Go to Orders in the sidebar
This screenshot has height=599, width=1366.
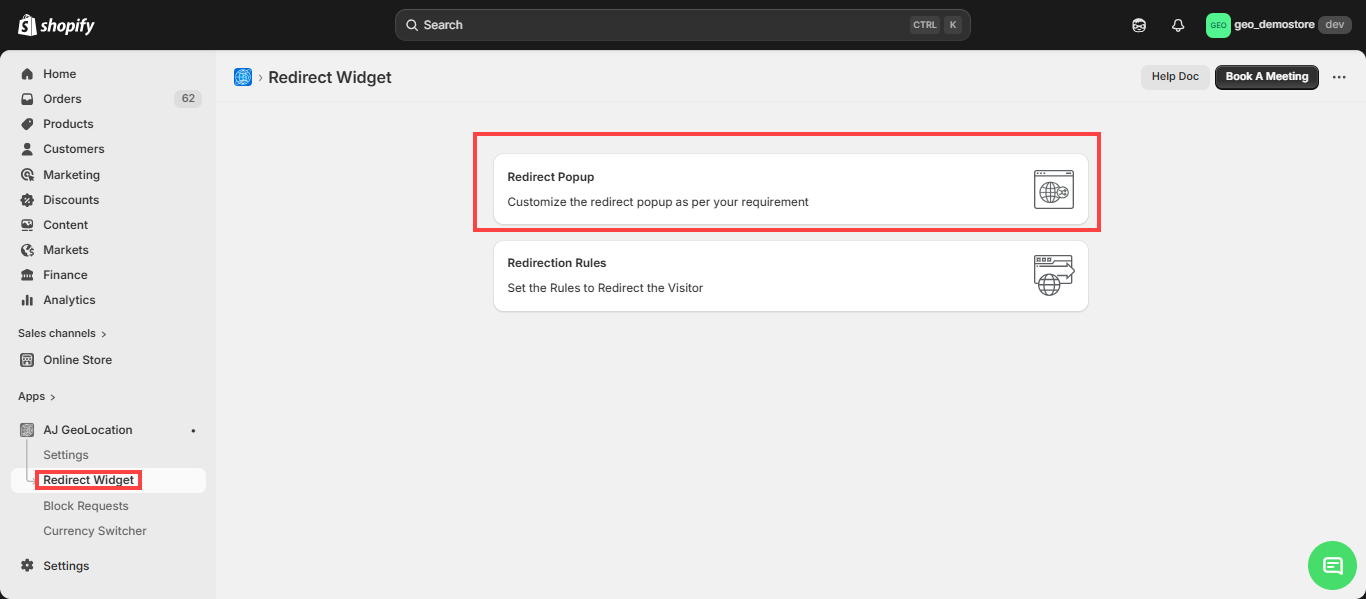62,99
